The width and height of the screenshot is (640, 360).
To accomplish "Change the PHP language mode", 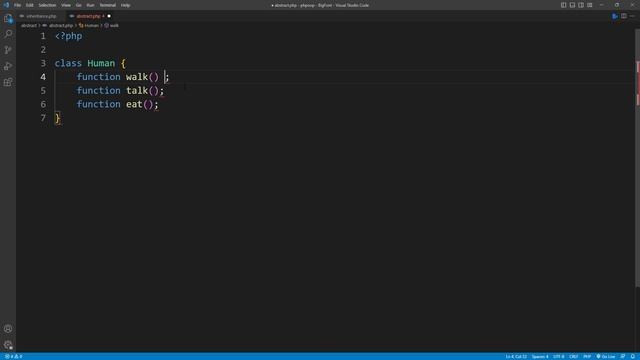I will coord(587,356).
